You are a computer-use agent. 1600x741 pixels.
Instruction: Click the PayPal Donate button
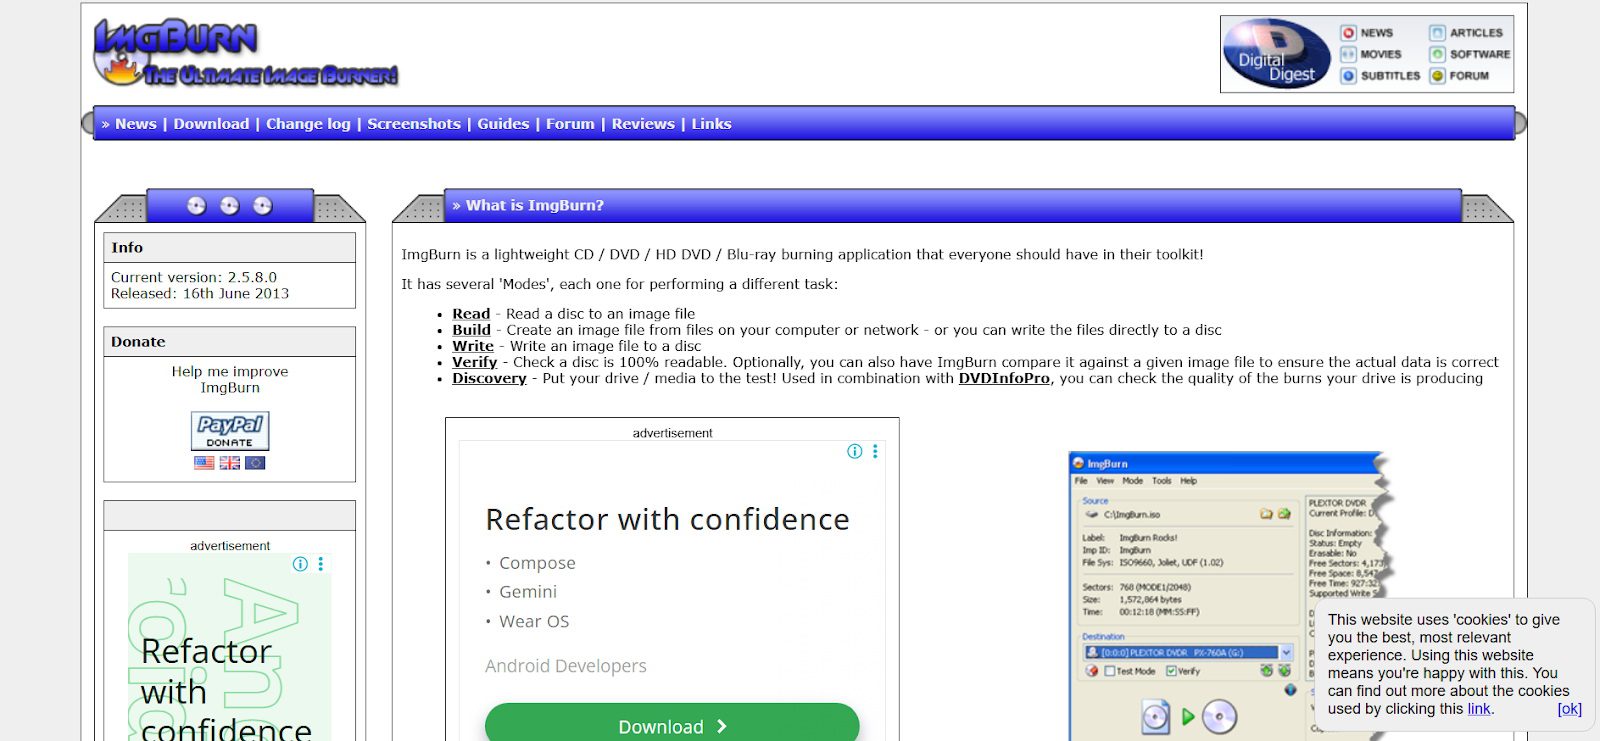point(230,431)
